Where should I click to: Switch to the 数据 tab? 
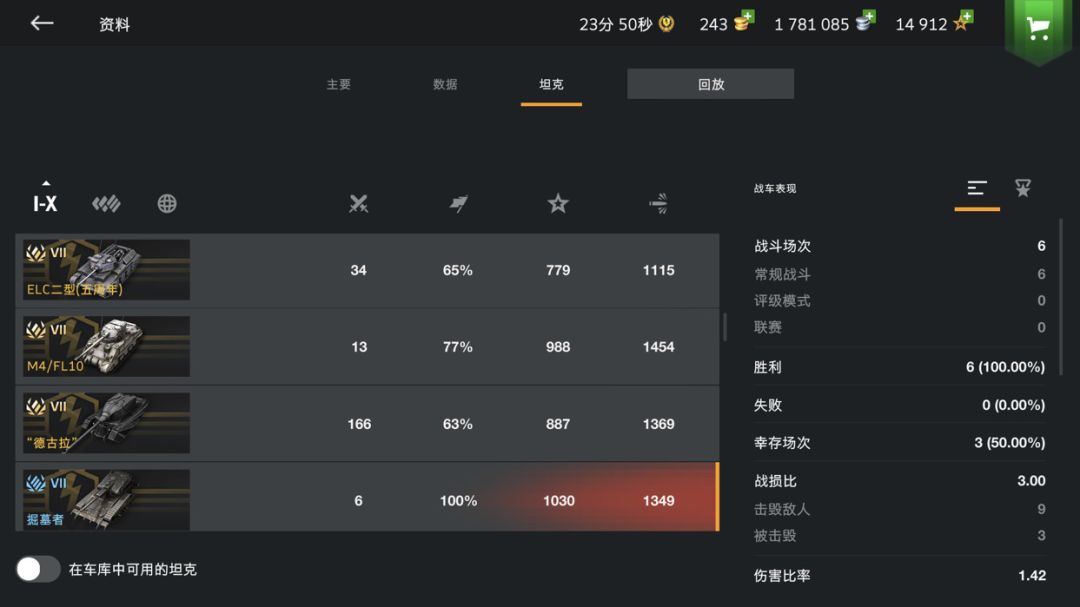(445, 85)
